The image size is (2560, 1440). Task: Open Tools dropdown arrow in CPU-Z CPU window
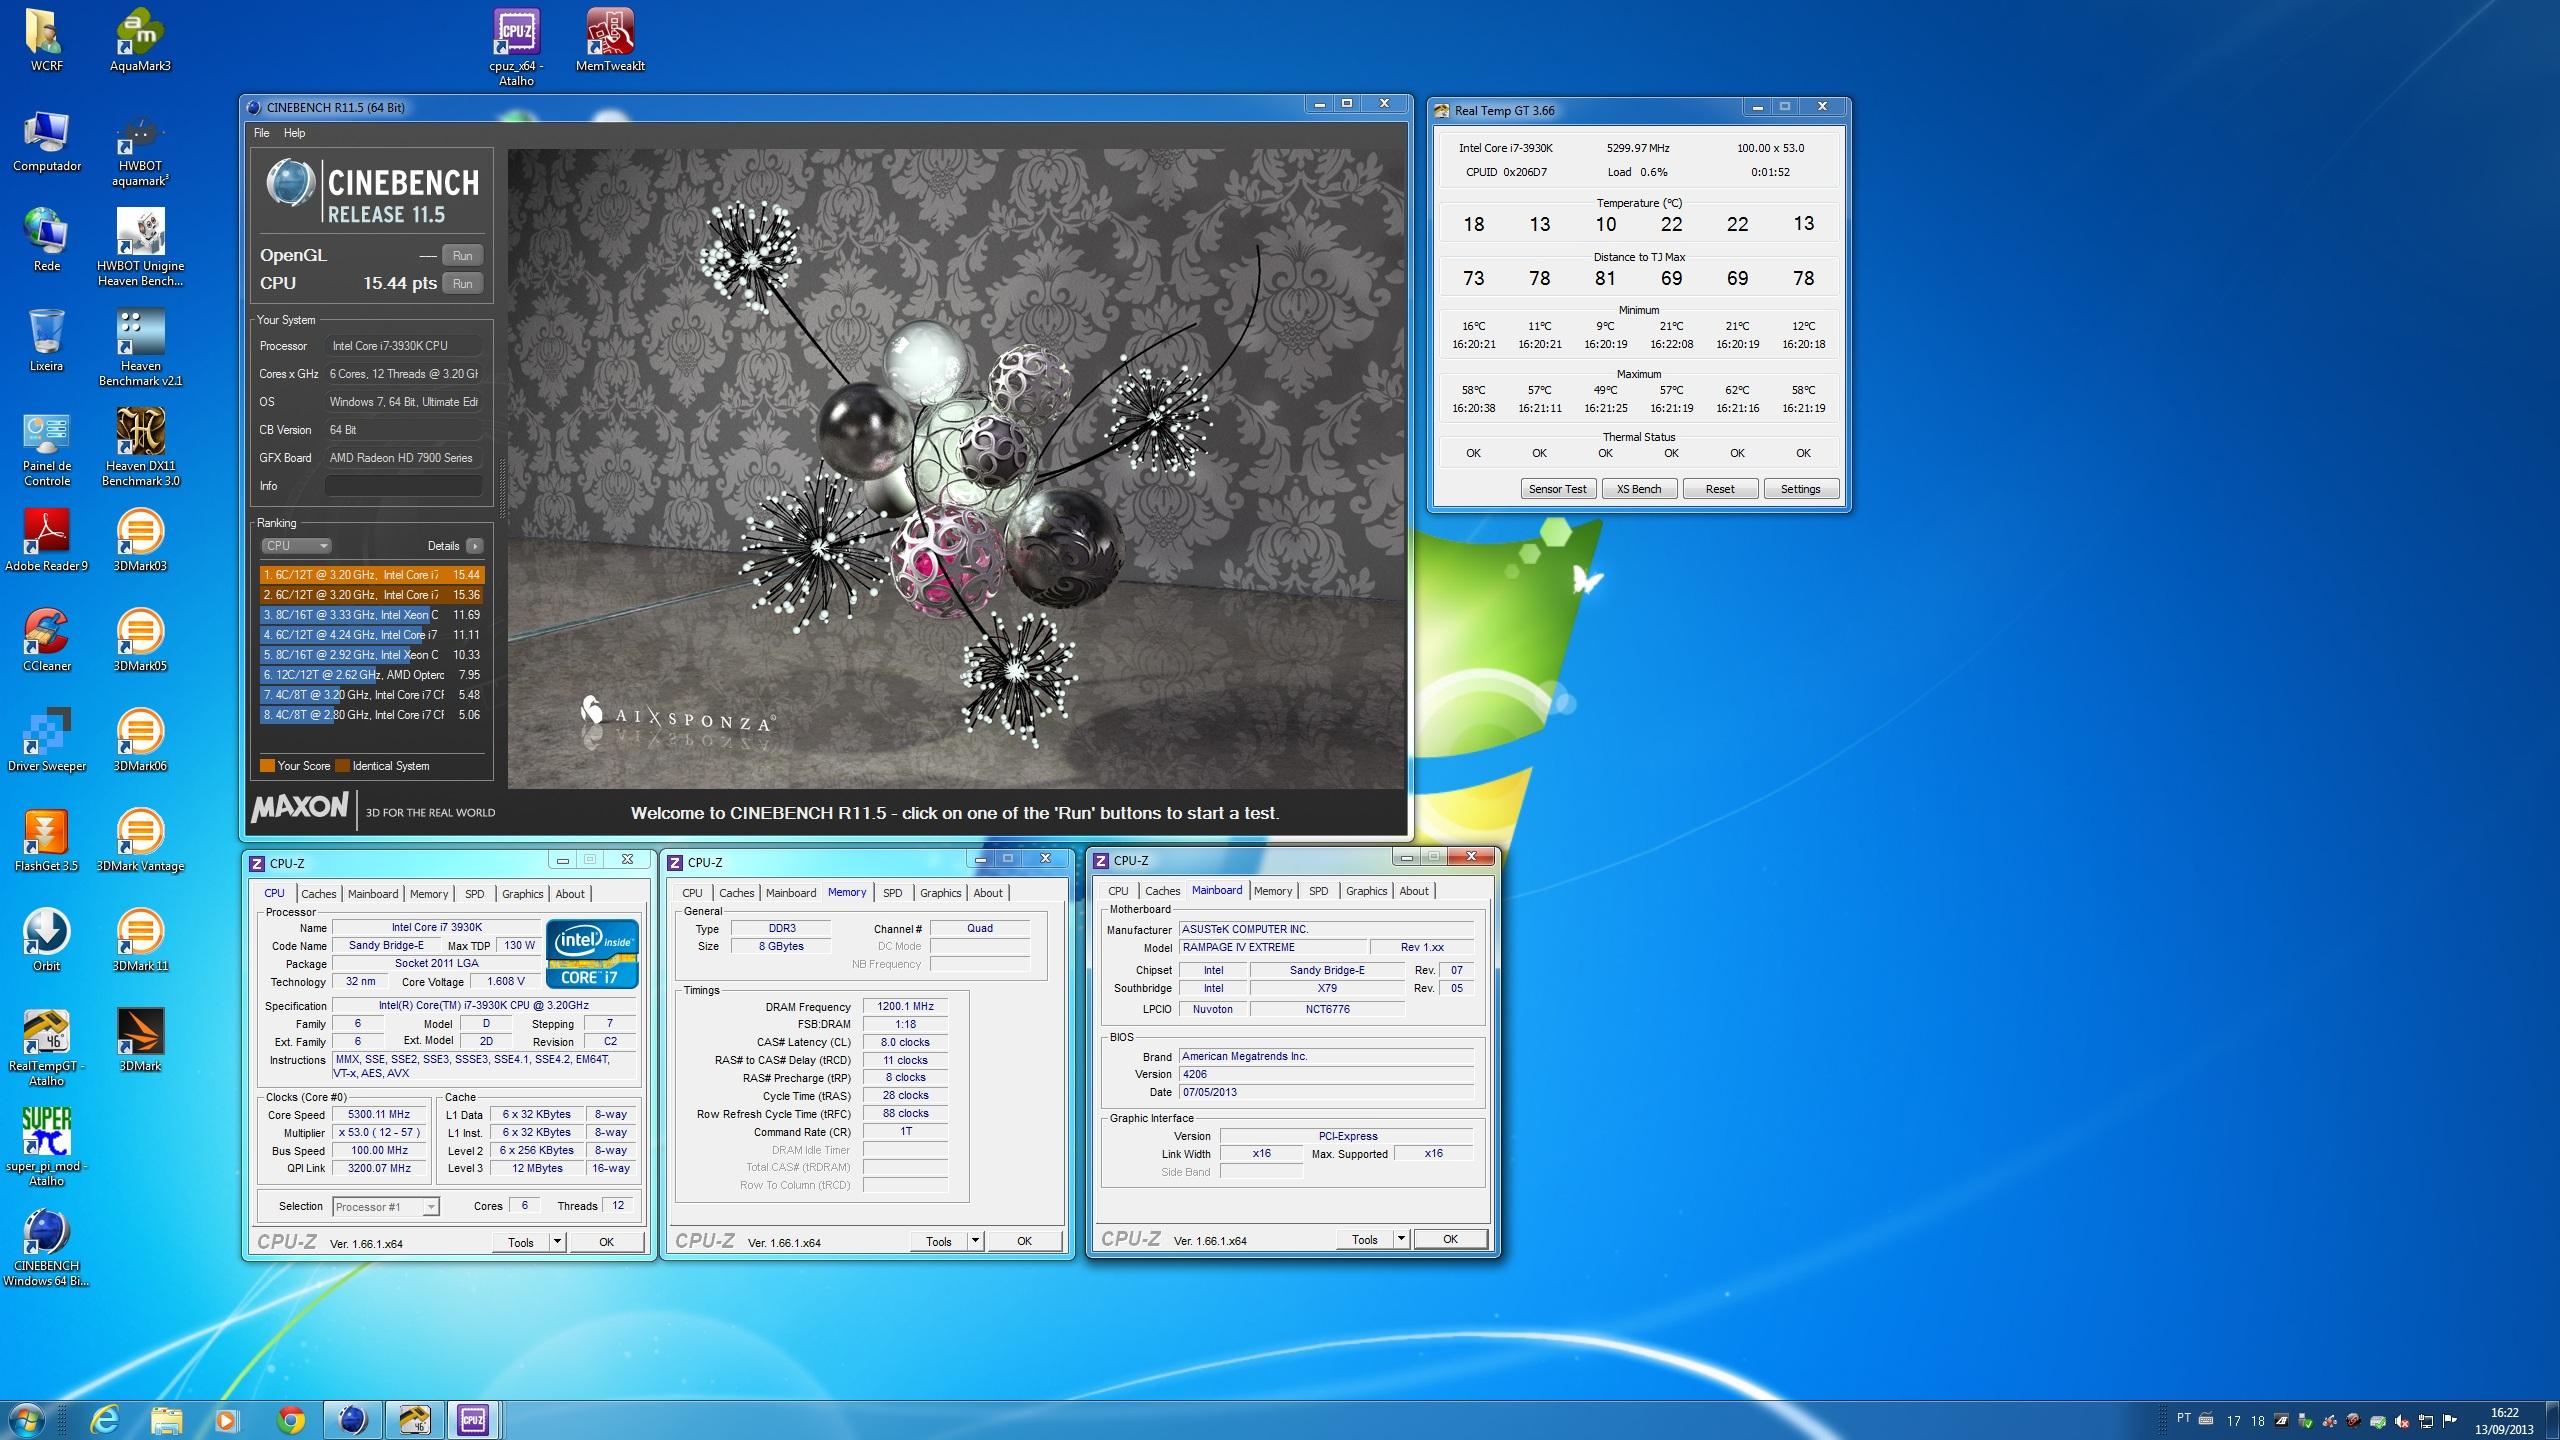pyautogui.click(x=557, y=1242)
